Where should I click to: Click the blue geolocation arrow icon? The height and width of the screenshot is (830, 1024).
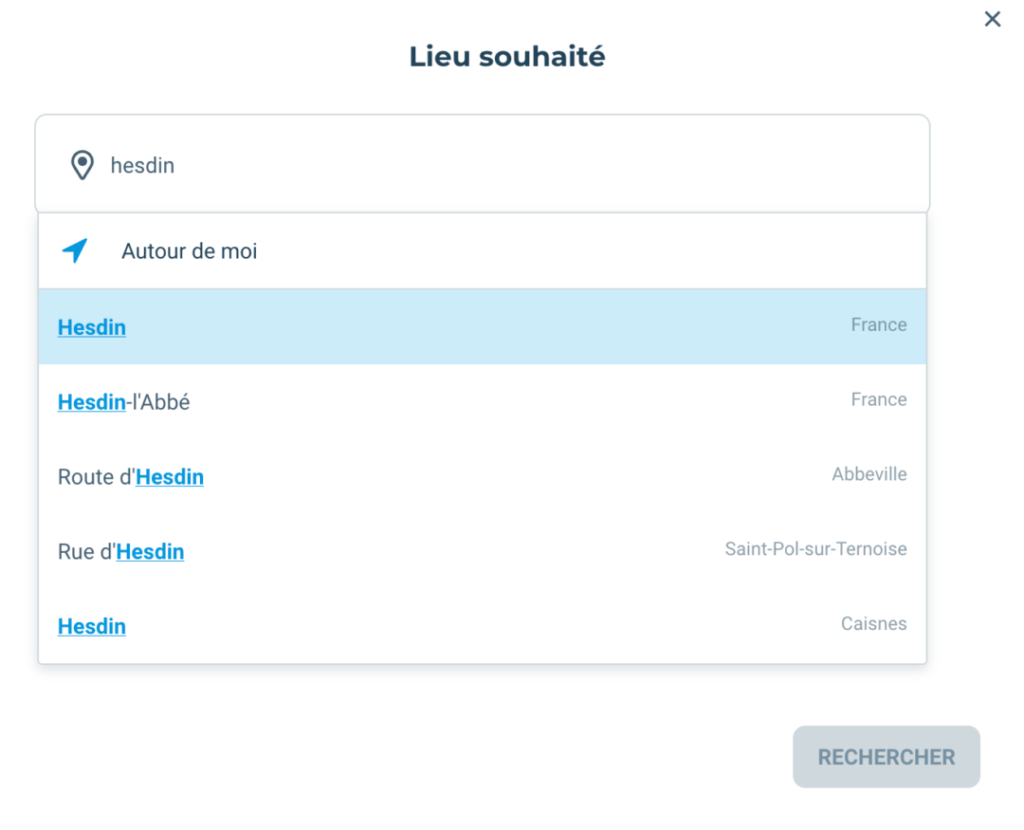75,251
